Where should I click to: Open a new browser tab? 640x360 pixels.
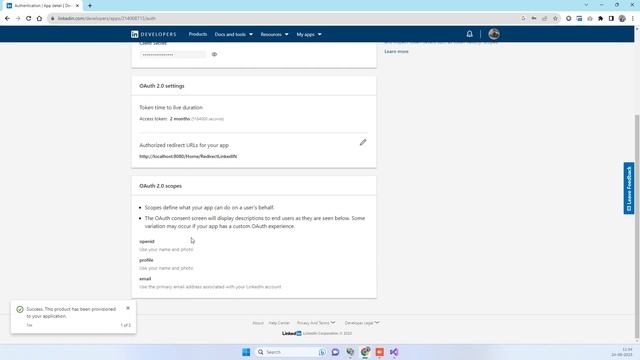click(90, 6)
